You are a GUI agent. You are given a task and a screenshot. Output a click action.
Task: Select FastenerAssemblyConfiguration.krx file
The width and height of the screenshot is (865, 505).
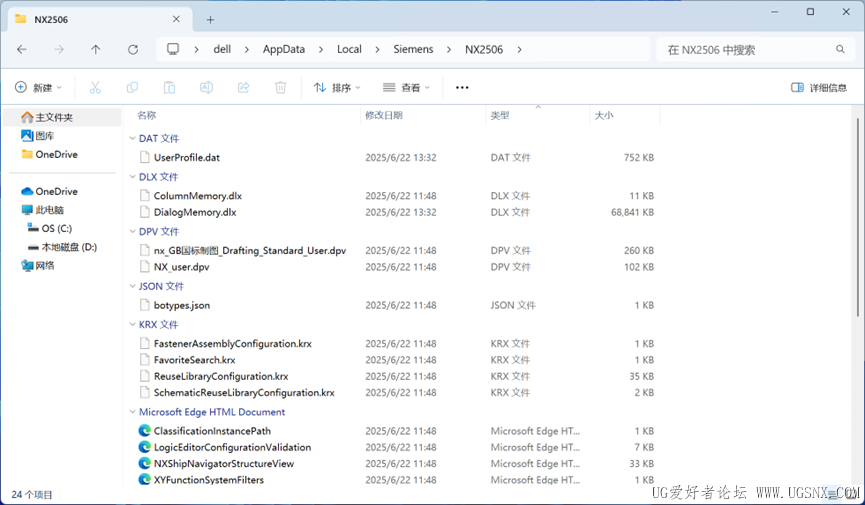coord(233,343)
